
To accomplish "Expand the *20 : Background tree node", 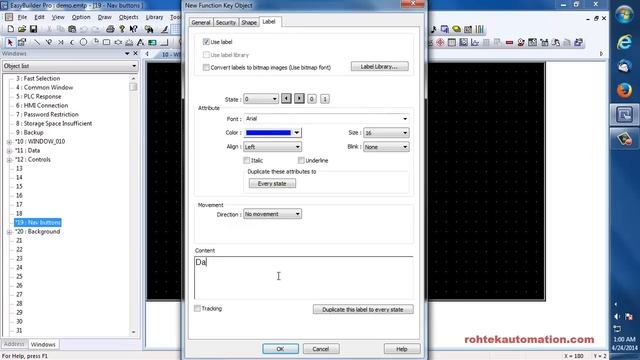I will click(x=9, y=232).
